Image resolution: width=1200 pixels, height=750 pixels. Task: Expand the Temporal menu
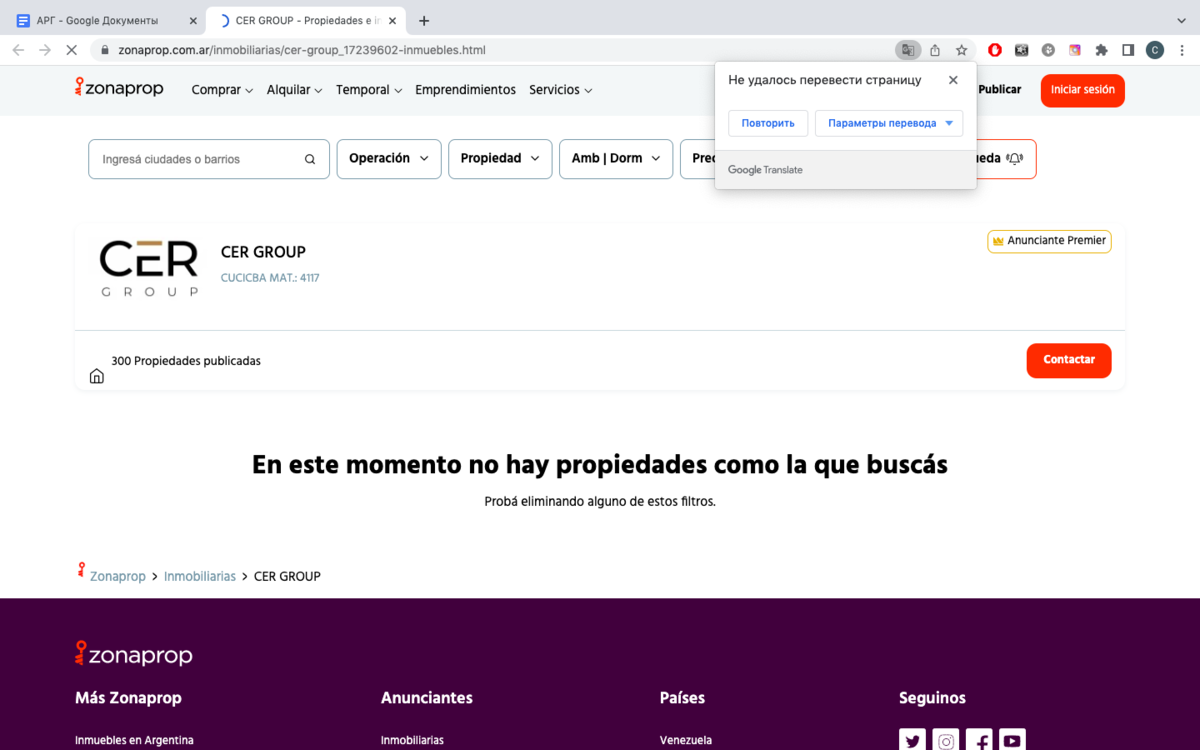click(369, 90)
